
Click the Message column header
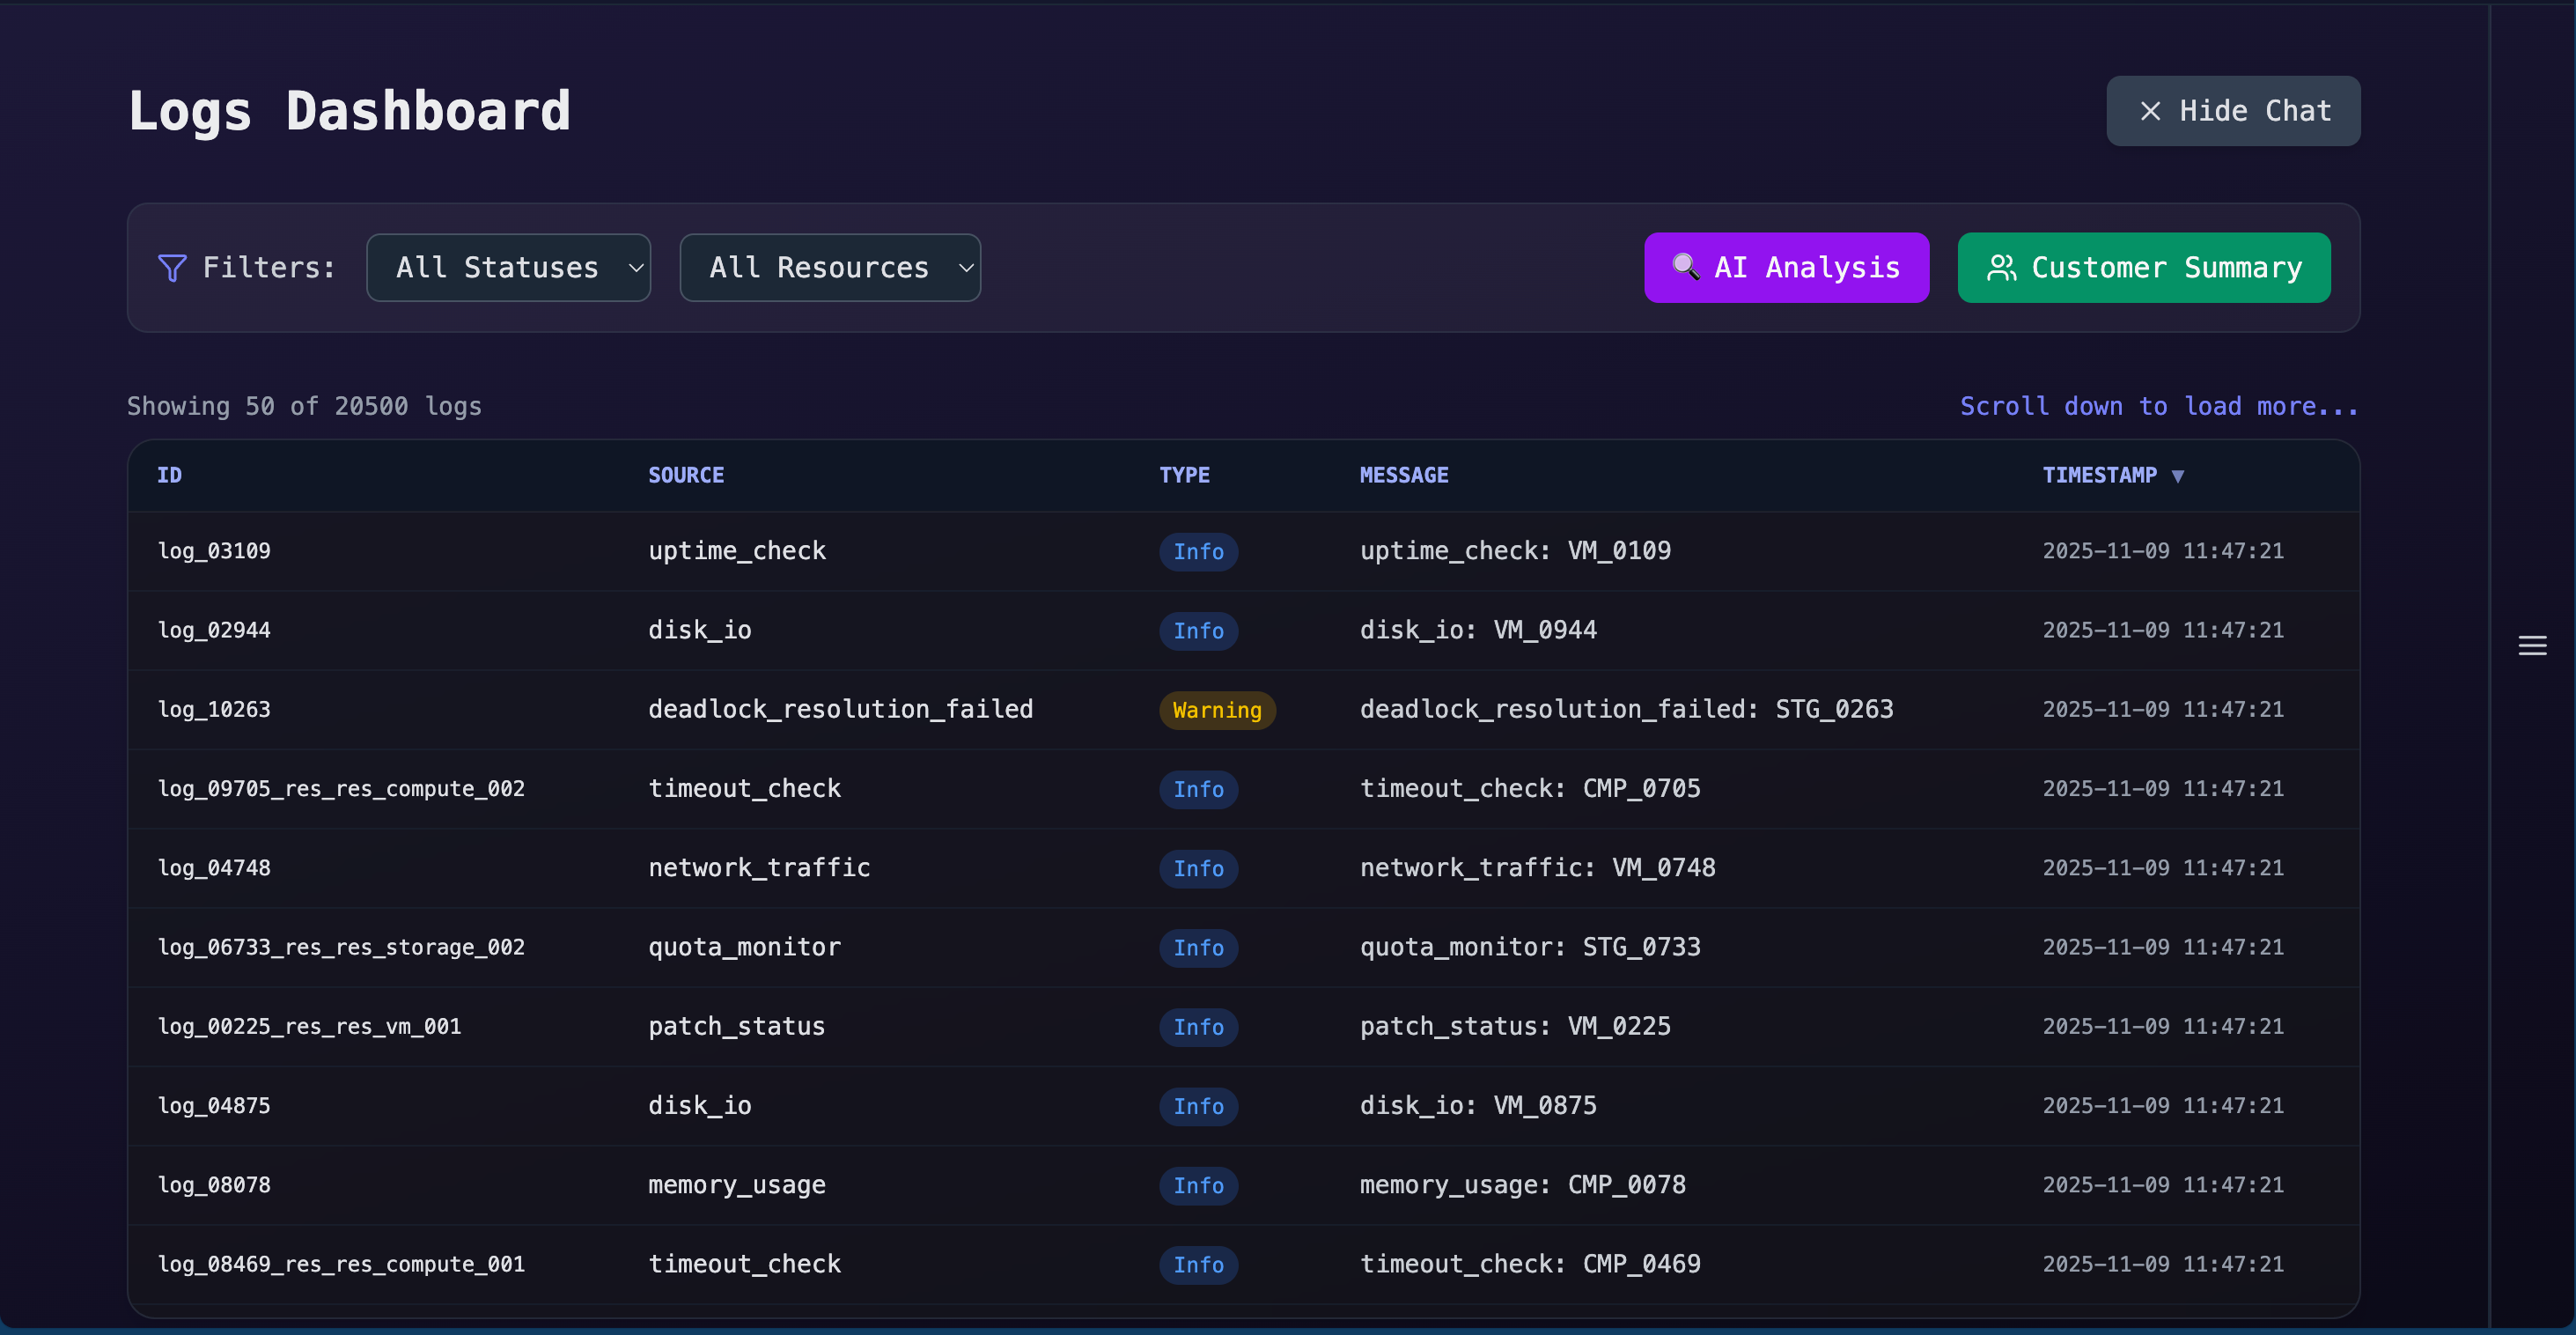pyautogui.click(x=1403, y=476)
